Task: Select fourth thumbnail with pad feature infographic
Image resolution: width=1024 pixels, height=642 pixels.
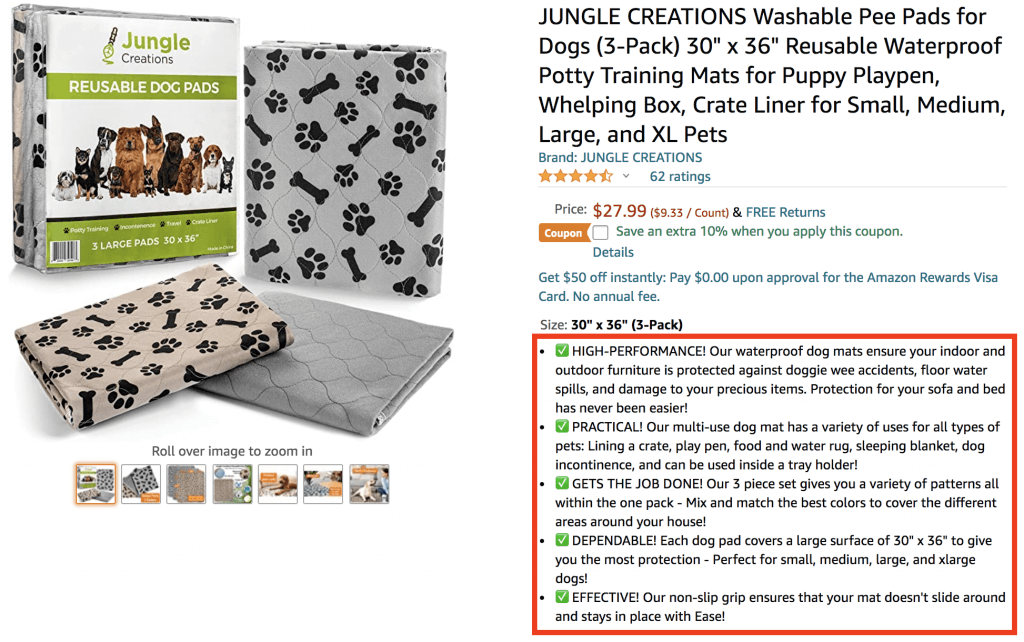Action: tap(232, 484)
